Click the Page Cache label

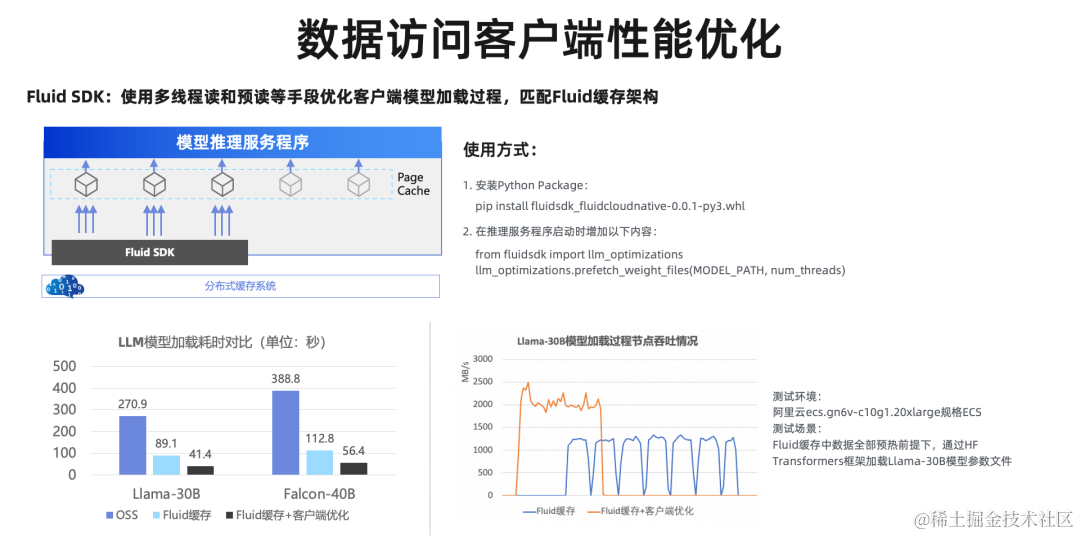click(x=413, y=184)
